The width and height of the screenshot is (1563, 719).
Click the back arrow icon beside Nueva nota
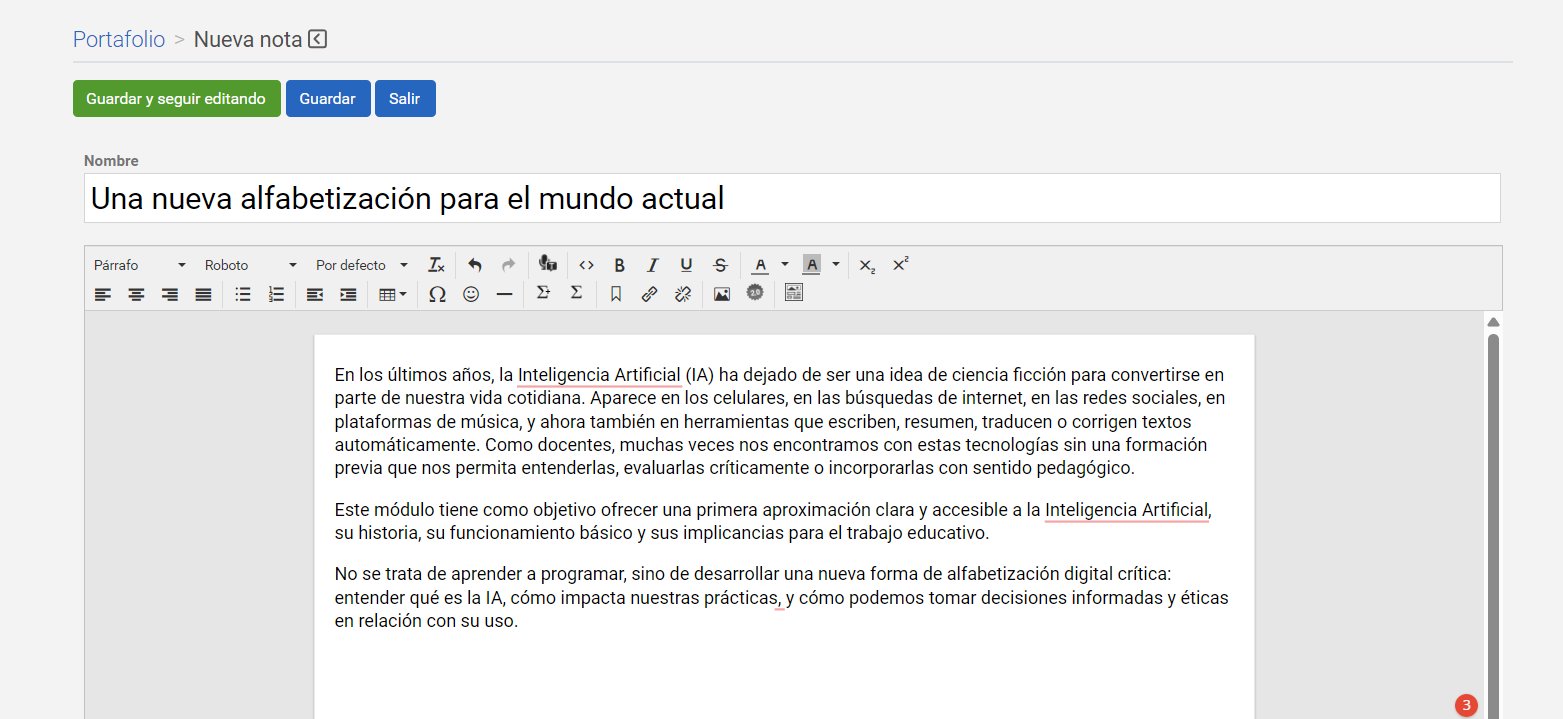point(318,39)
